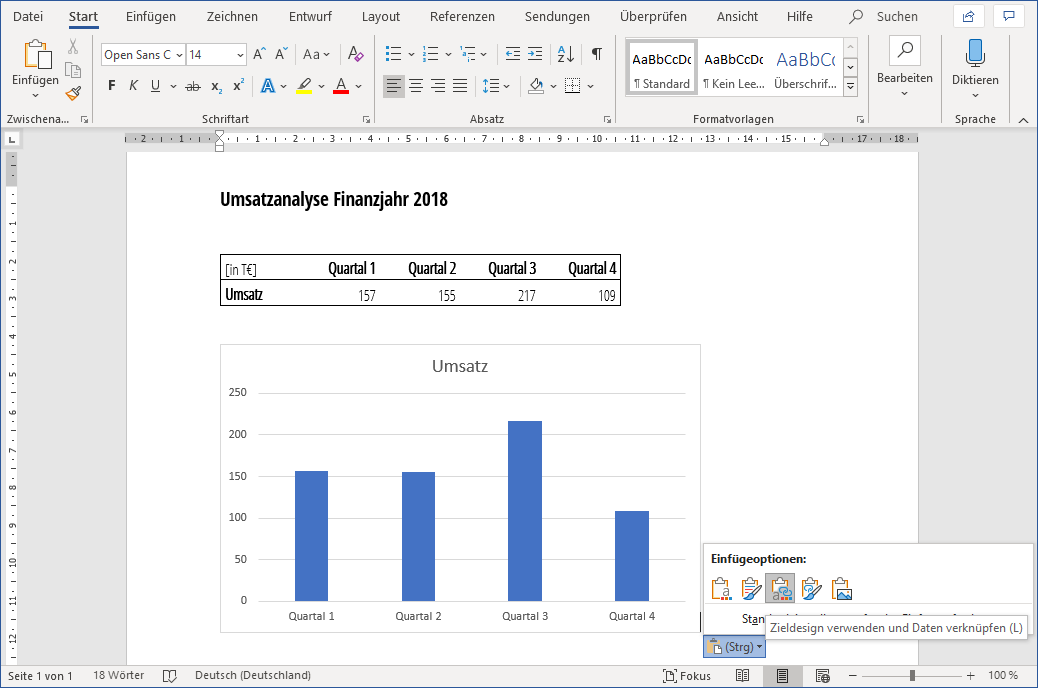The width and height of the screenshot is (1038, 688).
Task: Toggle paragraph marks display (¶)
Action: click(596, 54)
